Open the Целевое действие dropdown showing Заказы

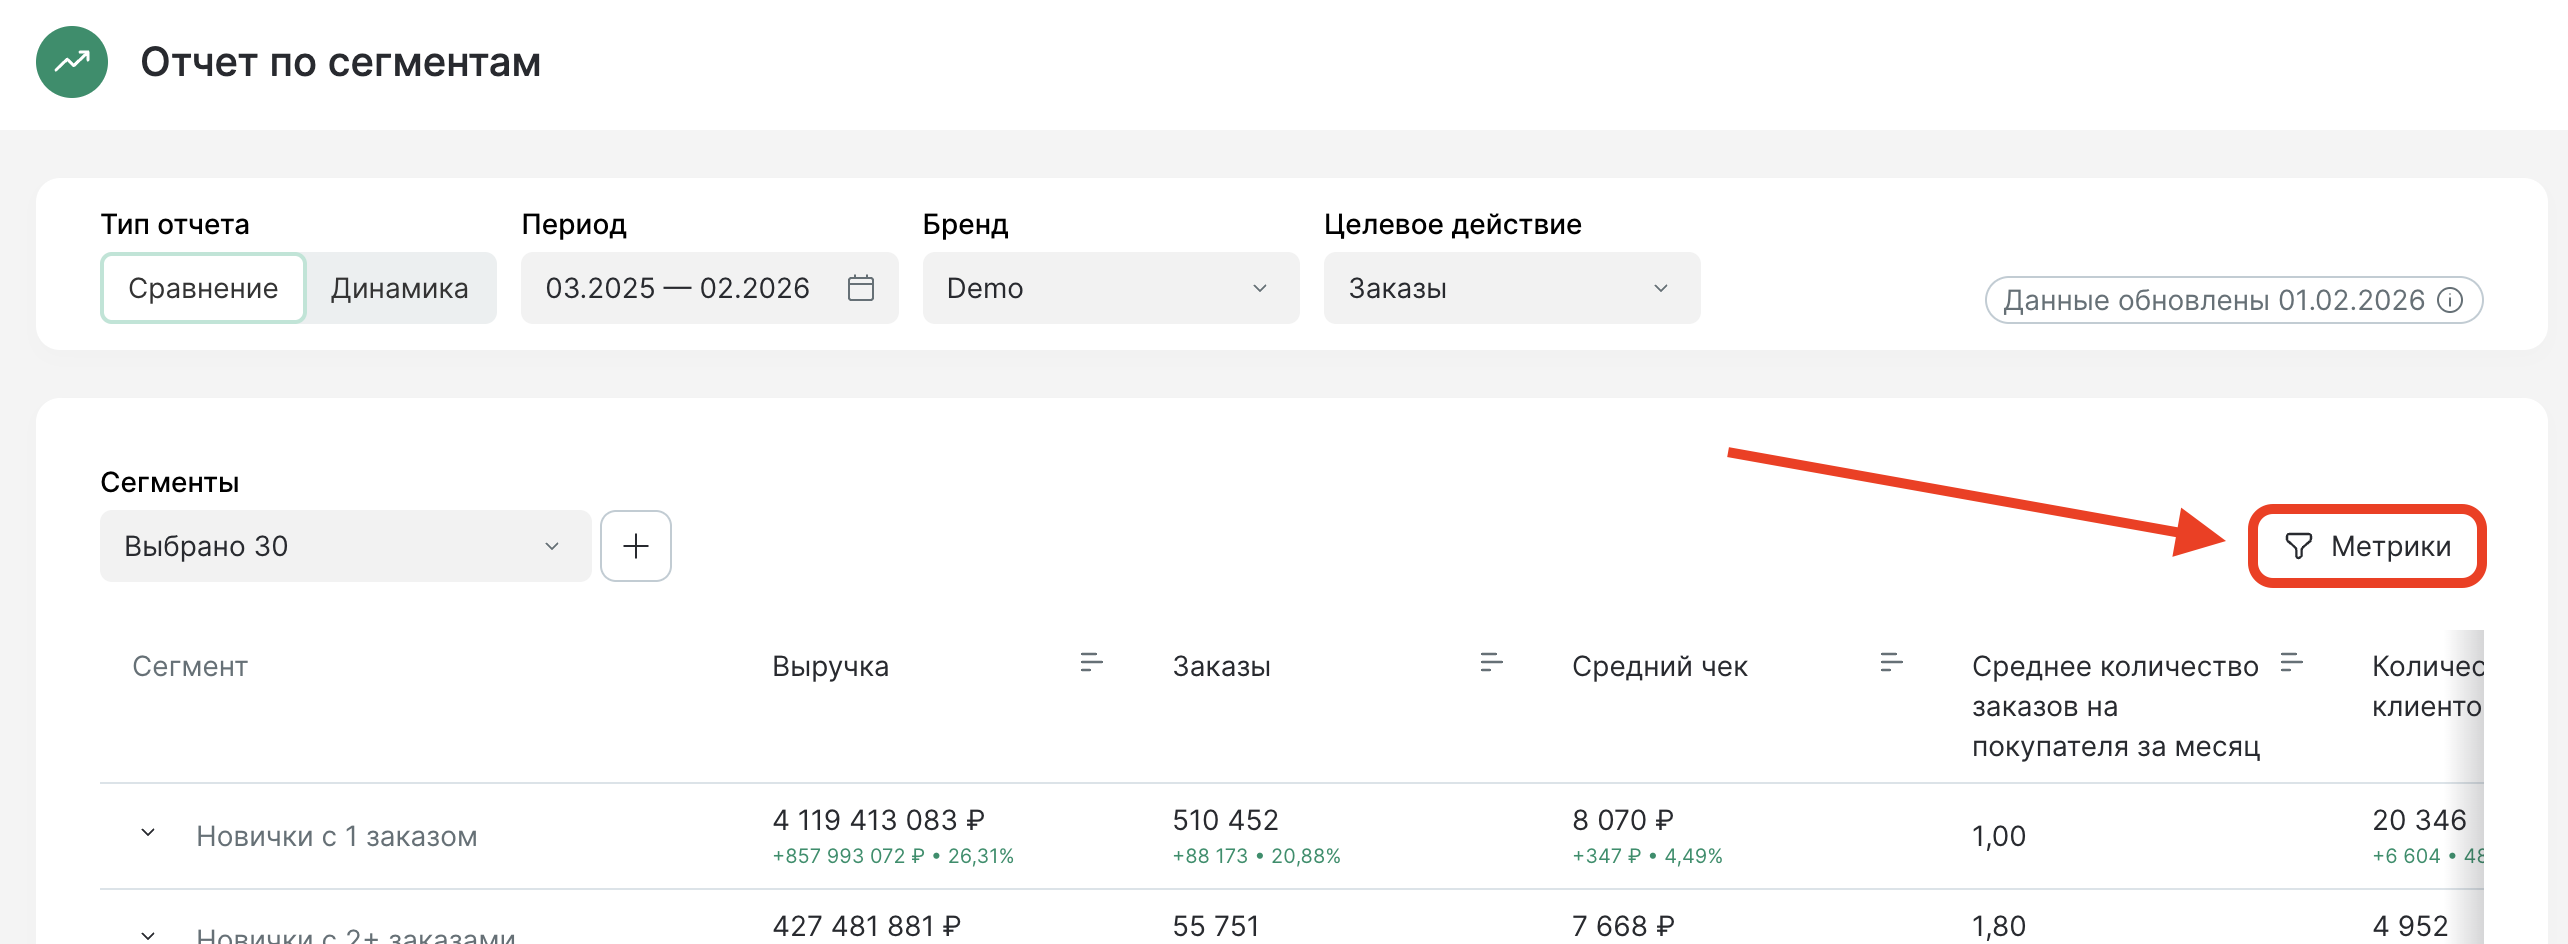click(1511, 288)
